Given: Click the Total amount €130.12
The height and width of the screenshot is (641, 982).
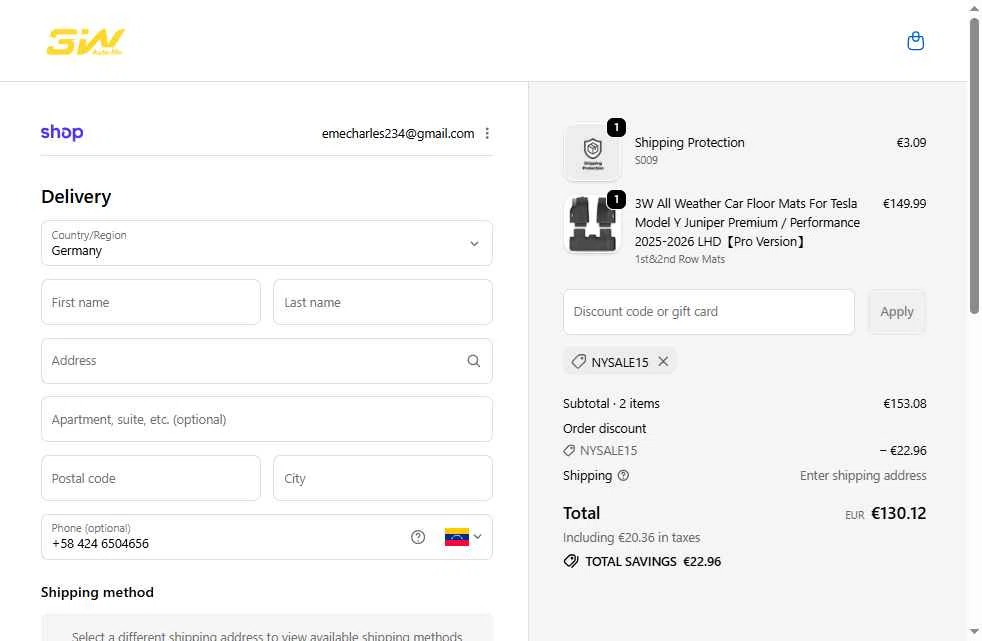Looking at the screenshot, I should click(x=898, y=513).
